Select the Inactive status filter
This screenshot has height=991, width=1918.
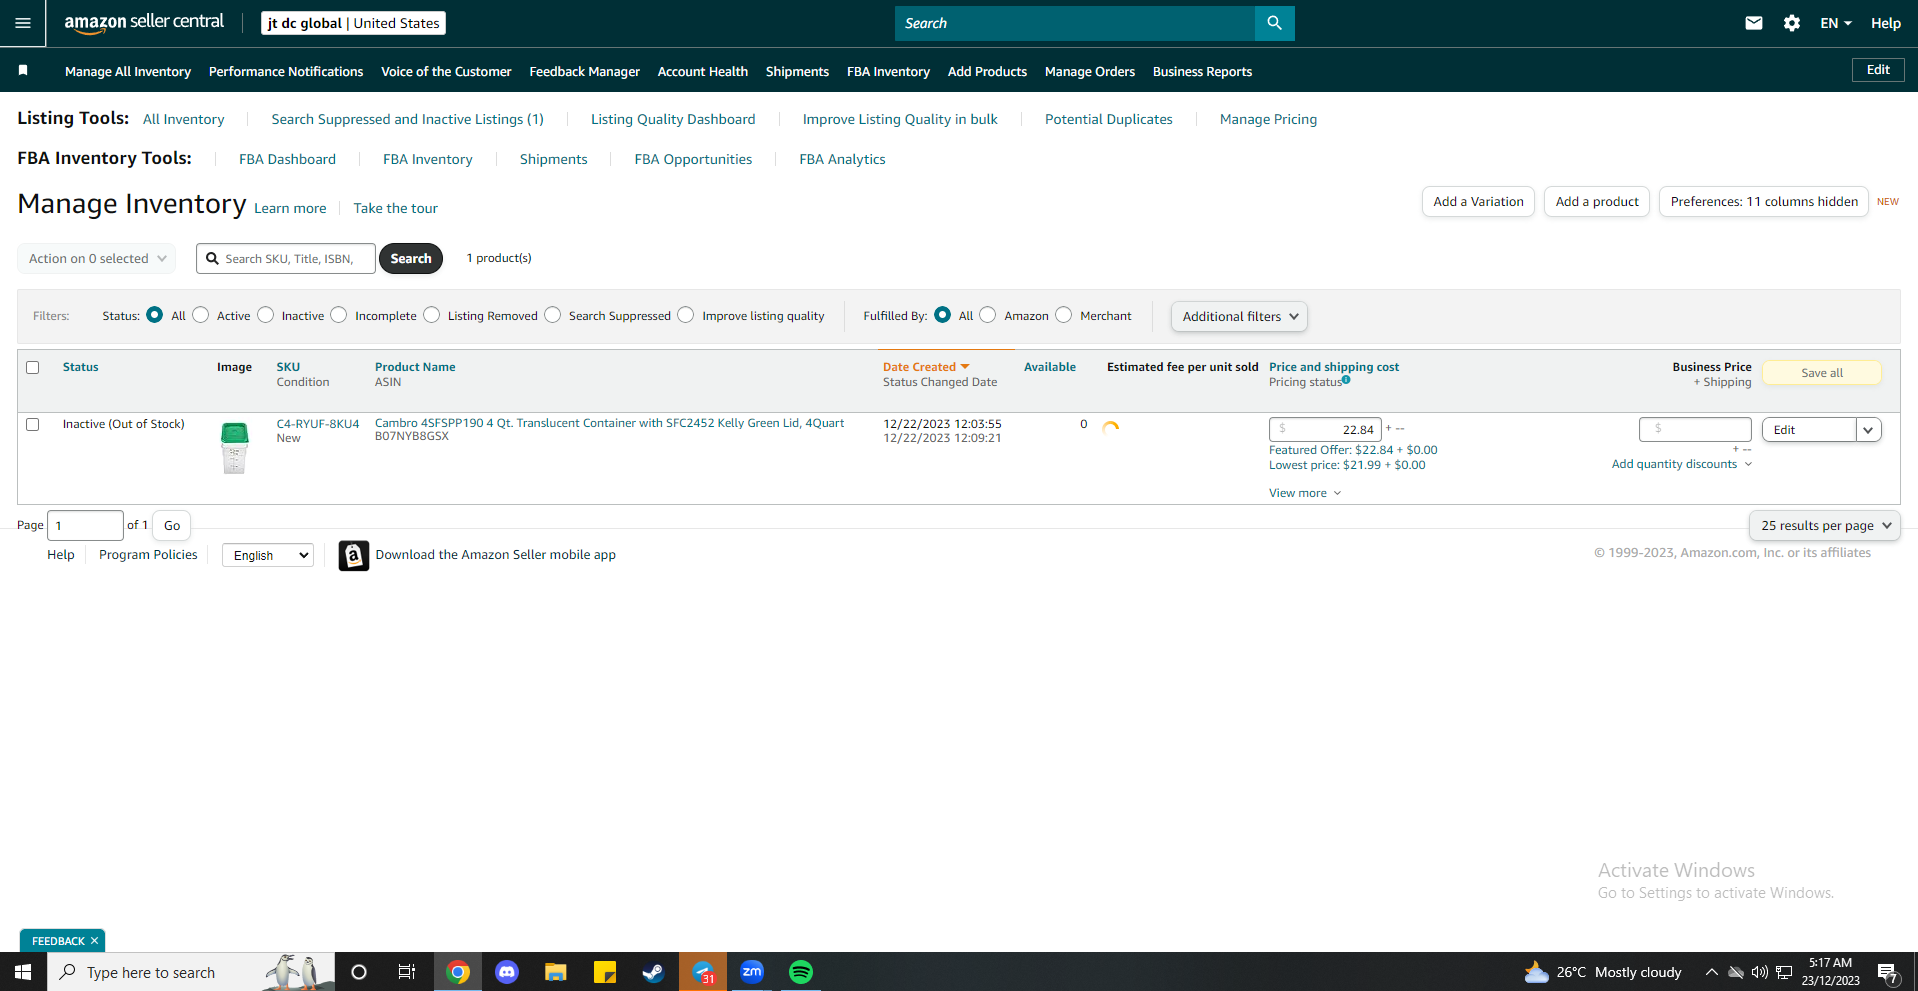[265, 315]
